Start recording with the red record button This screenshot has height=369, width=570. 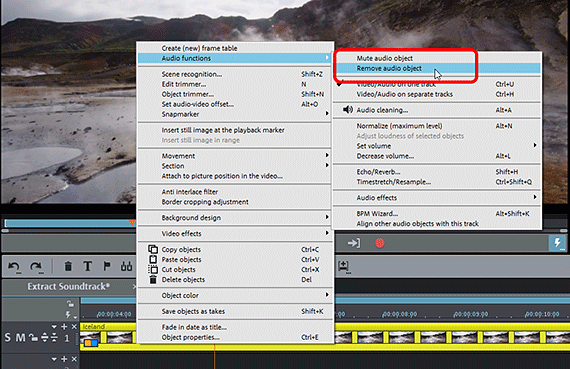[x=380, y=243]
